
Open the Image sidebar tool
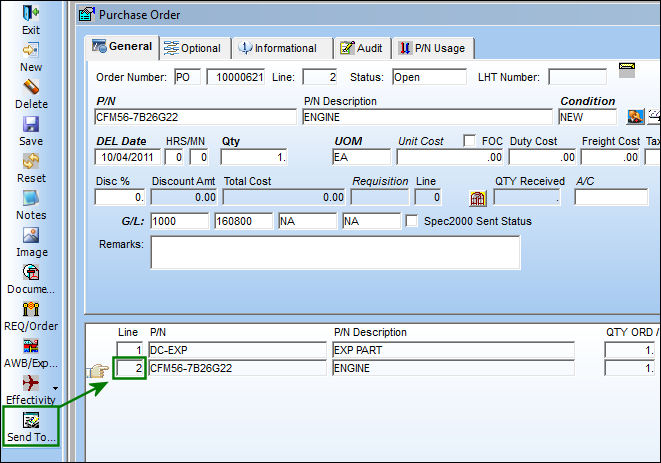31,235
